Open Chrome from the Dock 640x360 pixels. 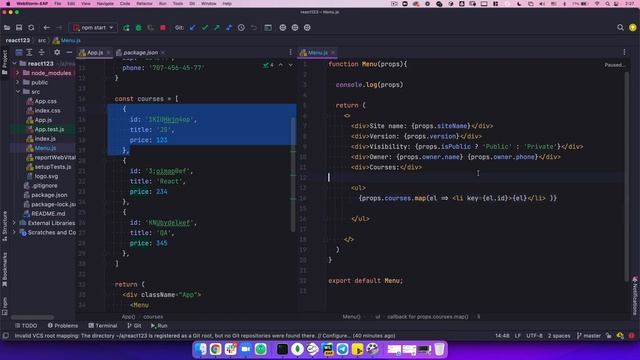pos(216,349)
